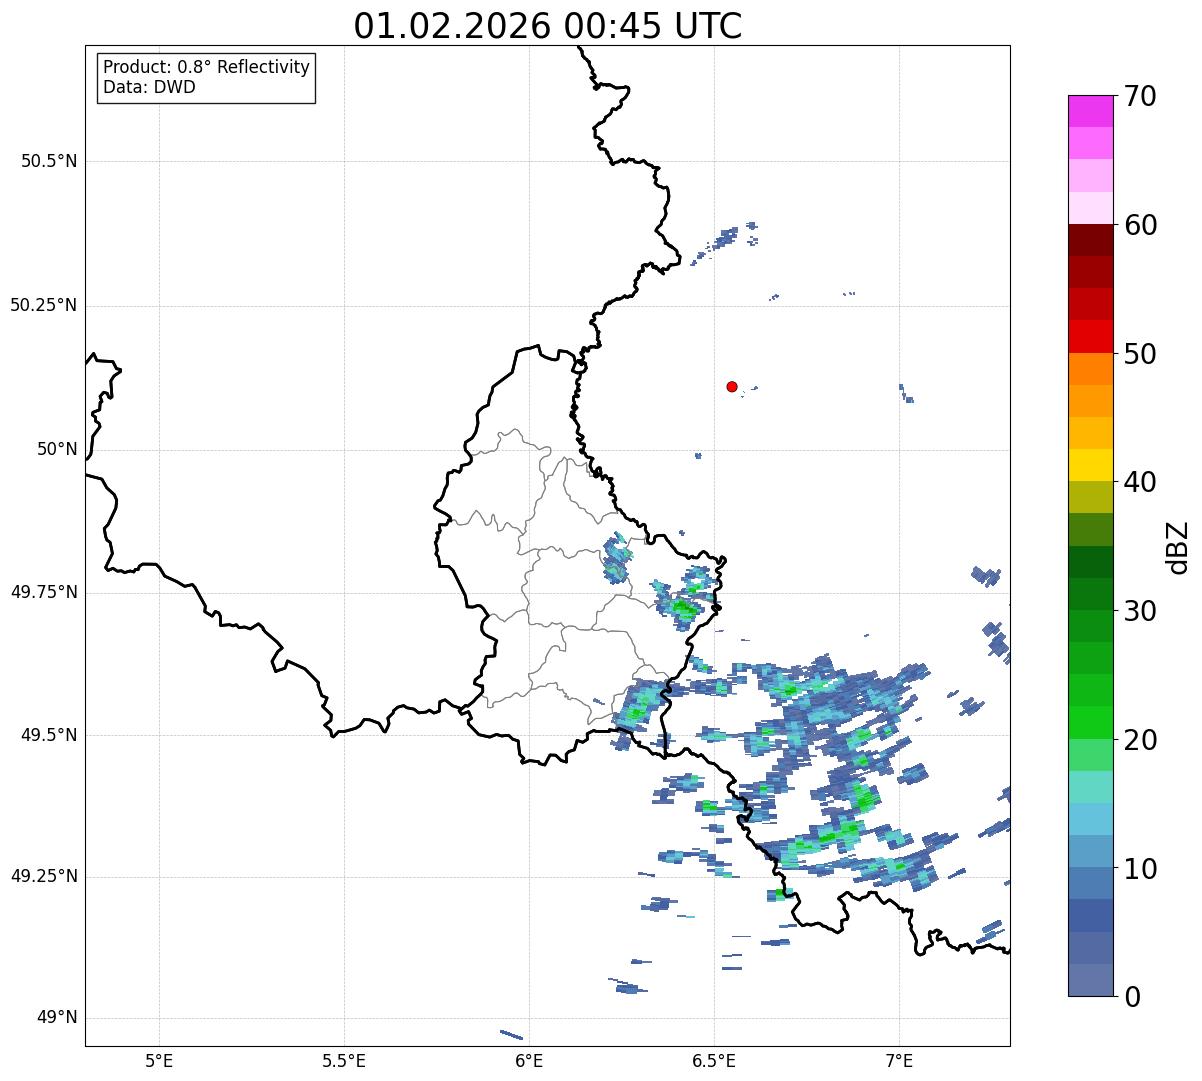Screen dimensions: 1202x1081
Task: Click the Product: 0.8° Reflectivity label
Action: click(207, 67)
